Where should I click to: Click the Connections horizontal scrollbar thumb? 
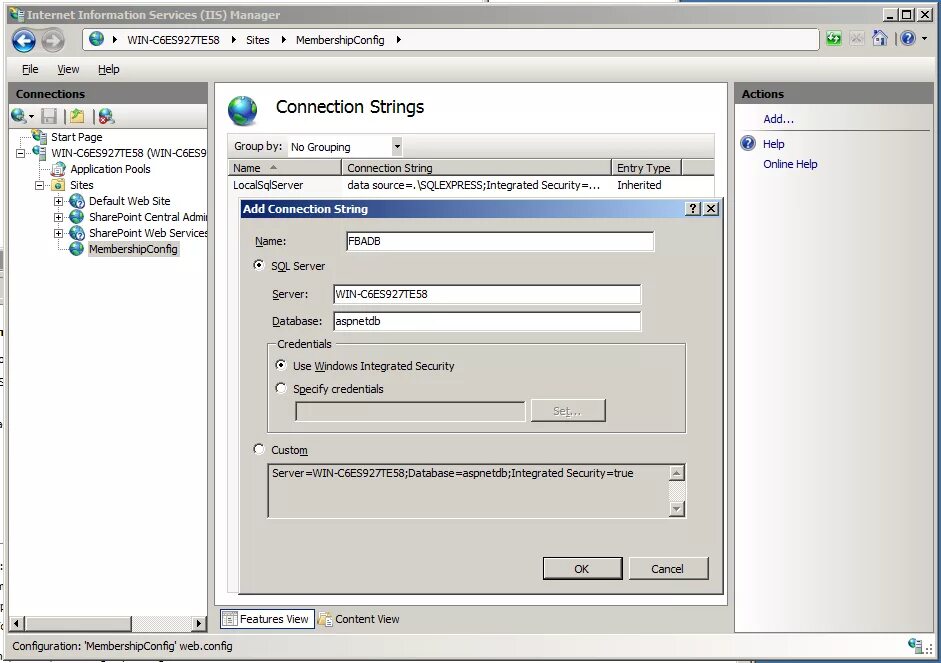click(x=79, y=623)
